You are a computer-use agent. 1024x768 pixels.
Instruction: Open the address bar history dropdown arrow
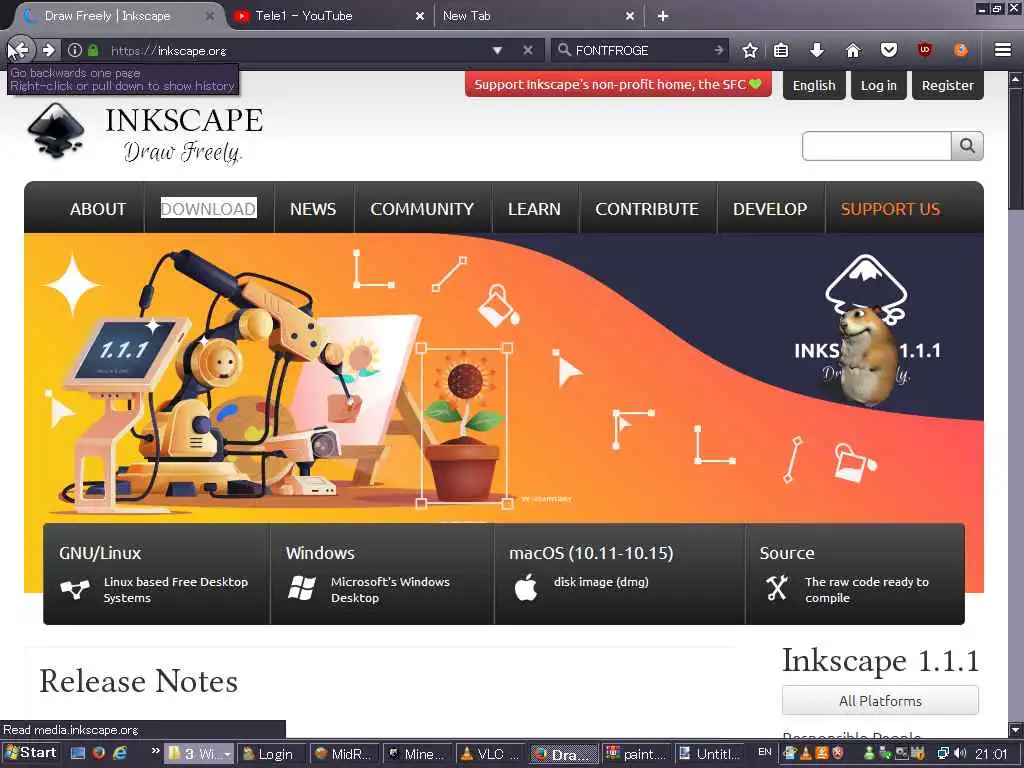click(x=497, y=50)
